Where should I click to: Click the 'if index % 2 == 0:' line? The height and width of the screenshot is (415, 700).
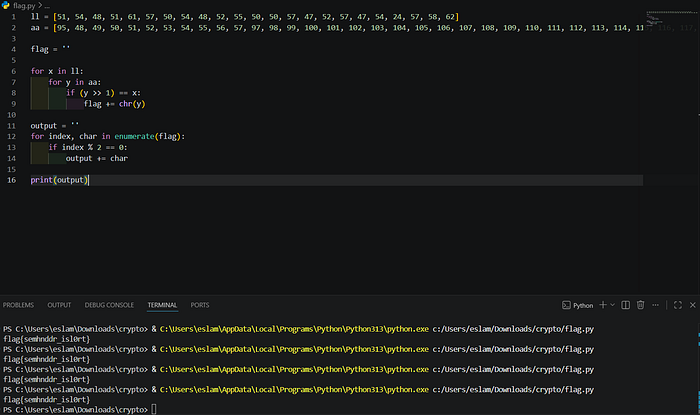pos(88,148)
